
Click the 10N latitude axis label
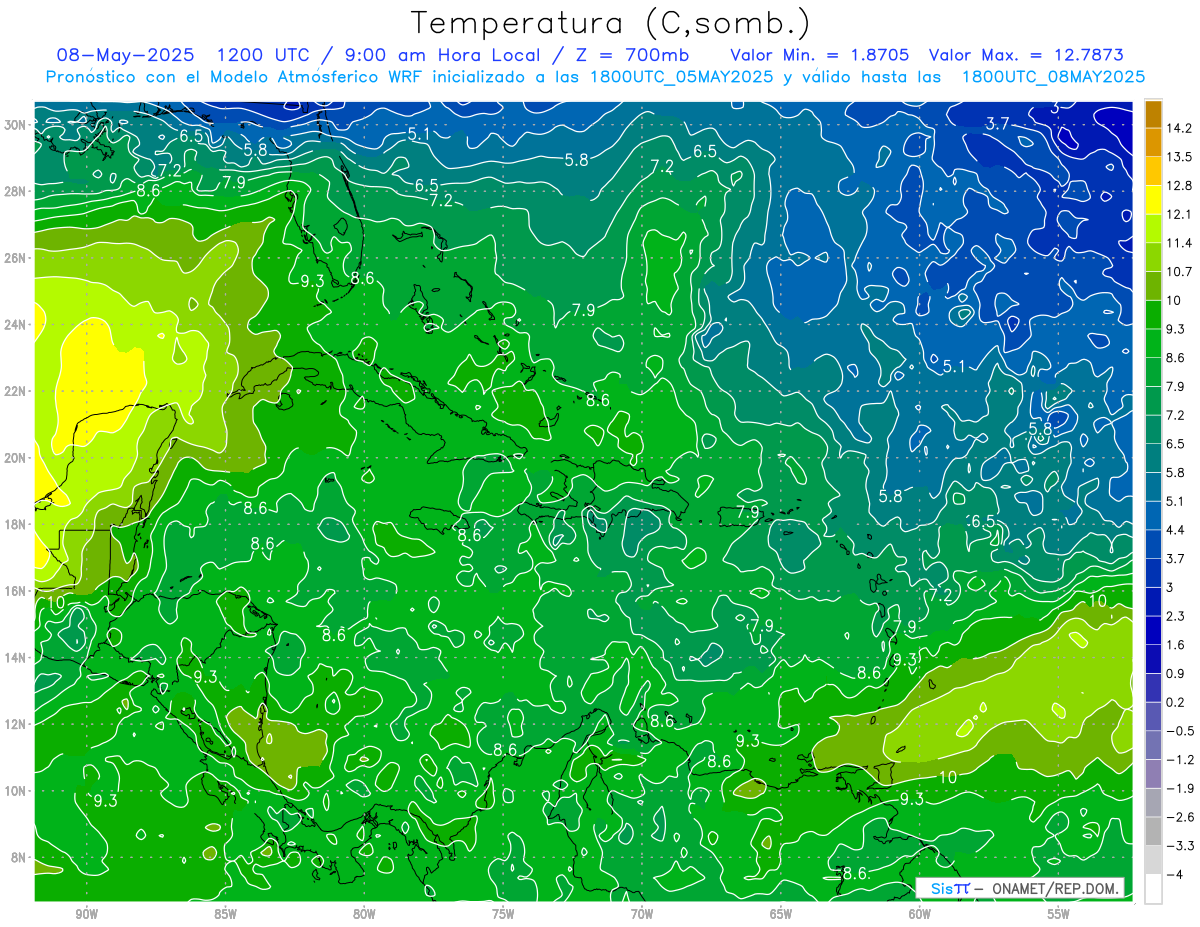pos(15,791)
